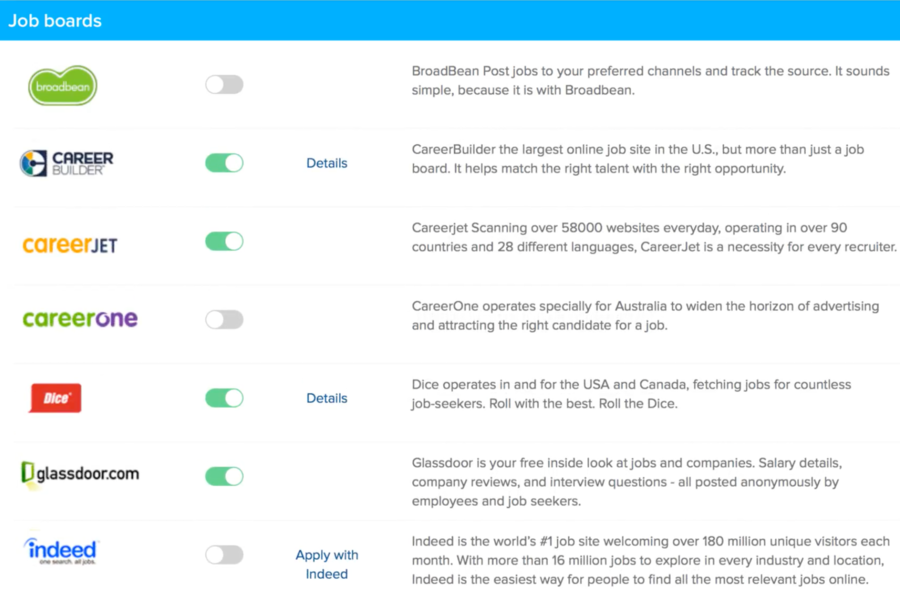View Details for the Dice board
This screenshot has height=600, width=900.
tap(327, 398)
